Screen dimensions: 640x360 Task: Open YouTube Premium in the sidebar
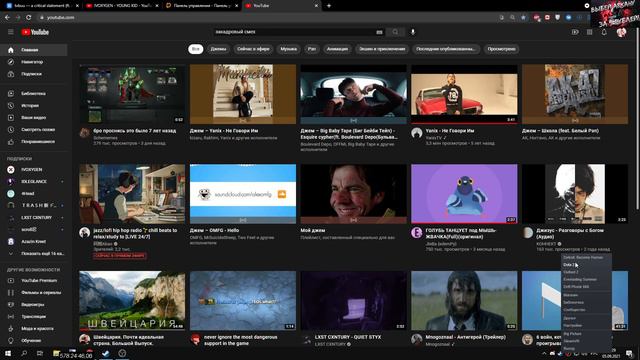[x=34, y=280]
